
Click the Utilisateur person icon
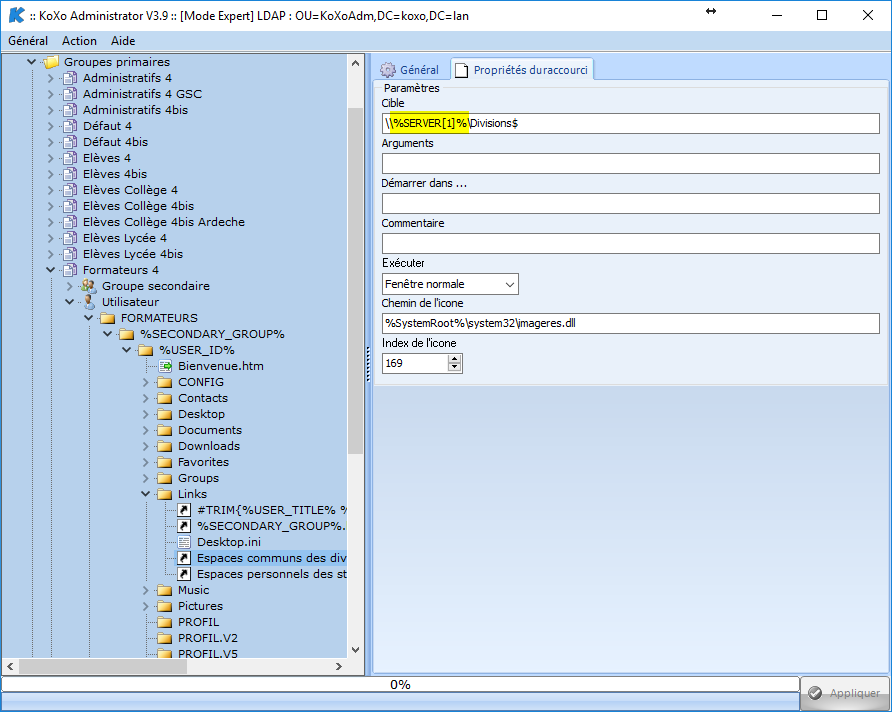89,302
